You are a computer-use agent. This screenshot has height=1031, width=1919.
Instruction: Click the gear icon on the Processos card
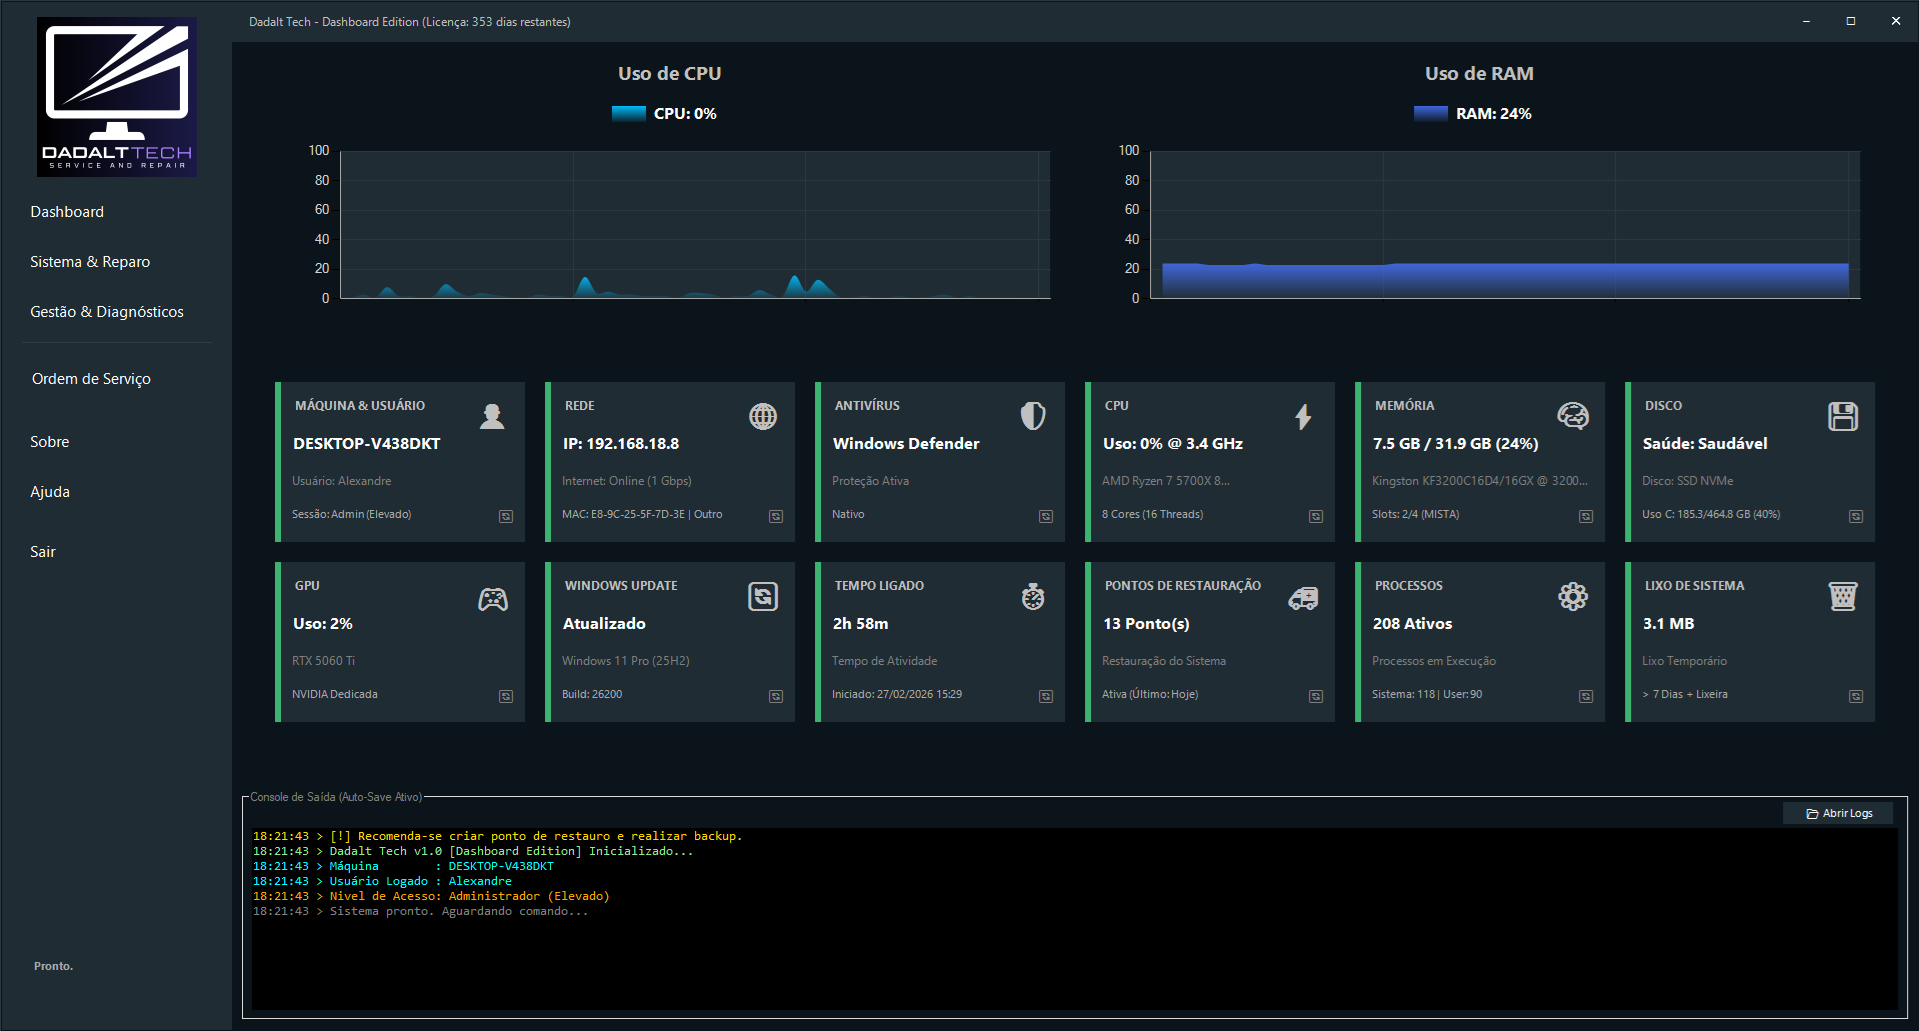[x=1572, y=596]
